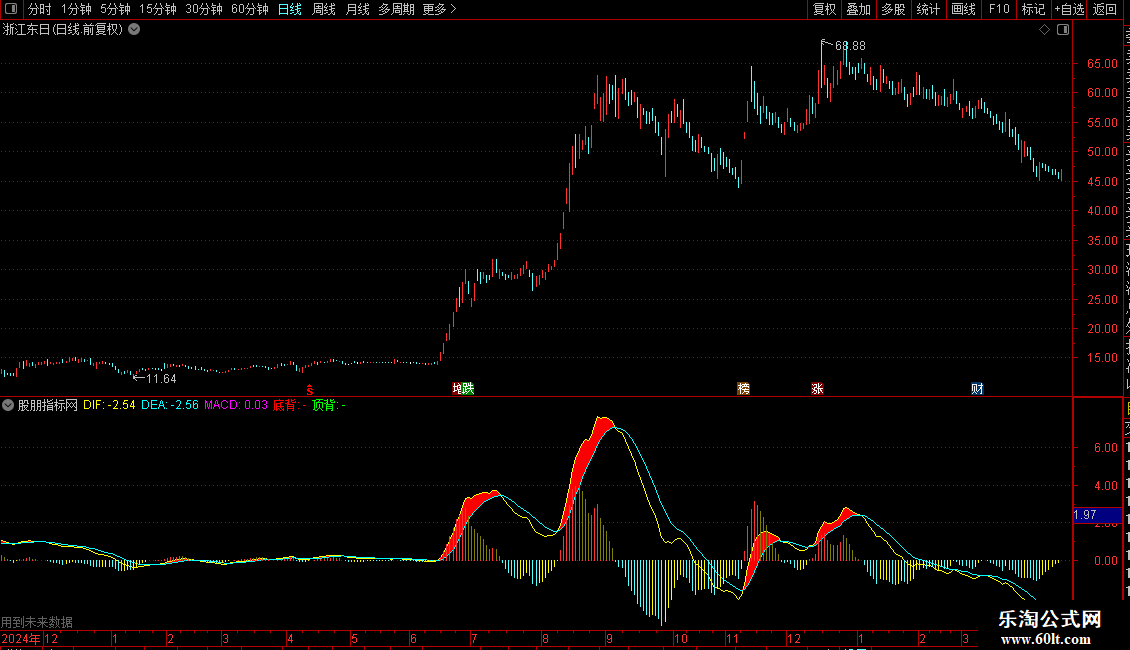
Task: Click the 用到未来数据 notice text
Action: click(37, 622)
